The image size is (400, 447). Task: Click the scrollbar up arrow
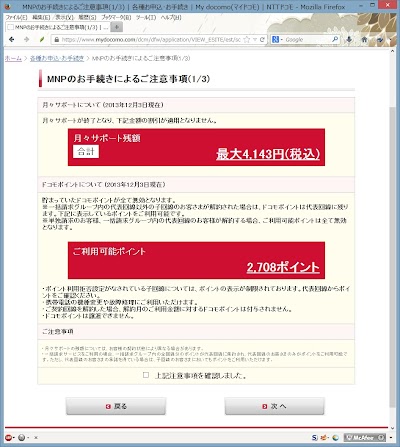[x=392, y=51]
